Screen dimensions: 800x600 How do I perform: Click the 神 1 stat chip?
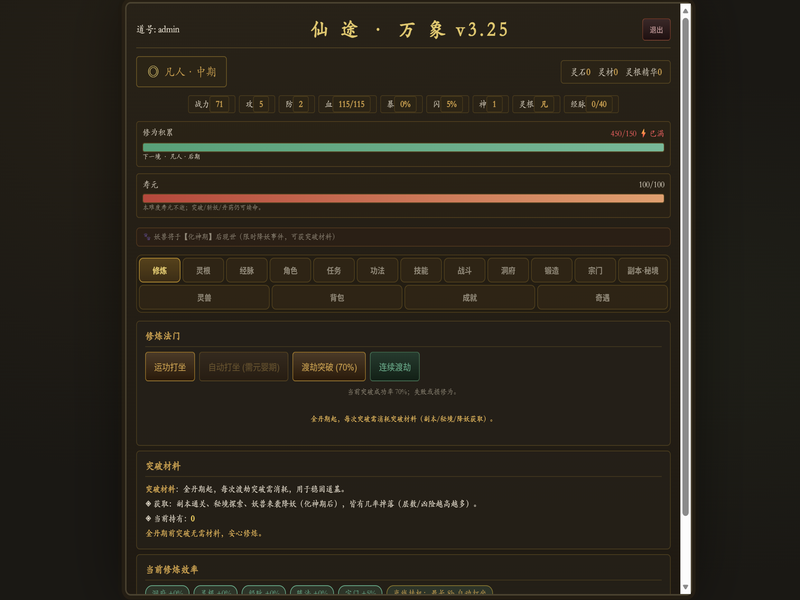[491, 104]
